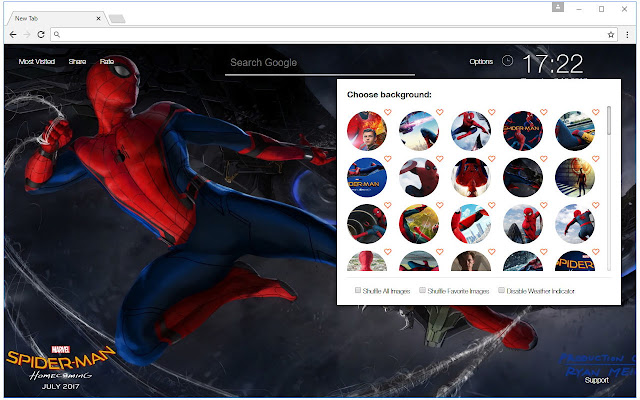
Task: Click the background chooser scrollbar
Action: point(609,121)
